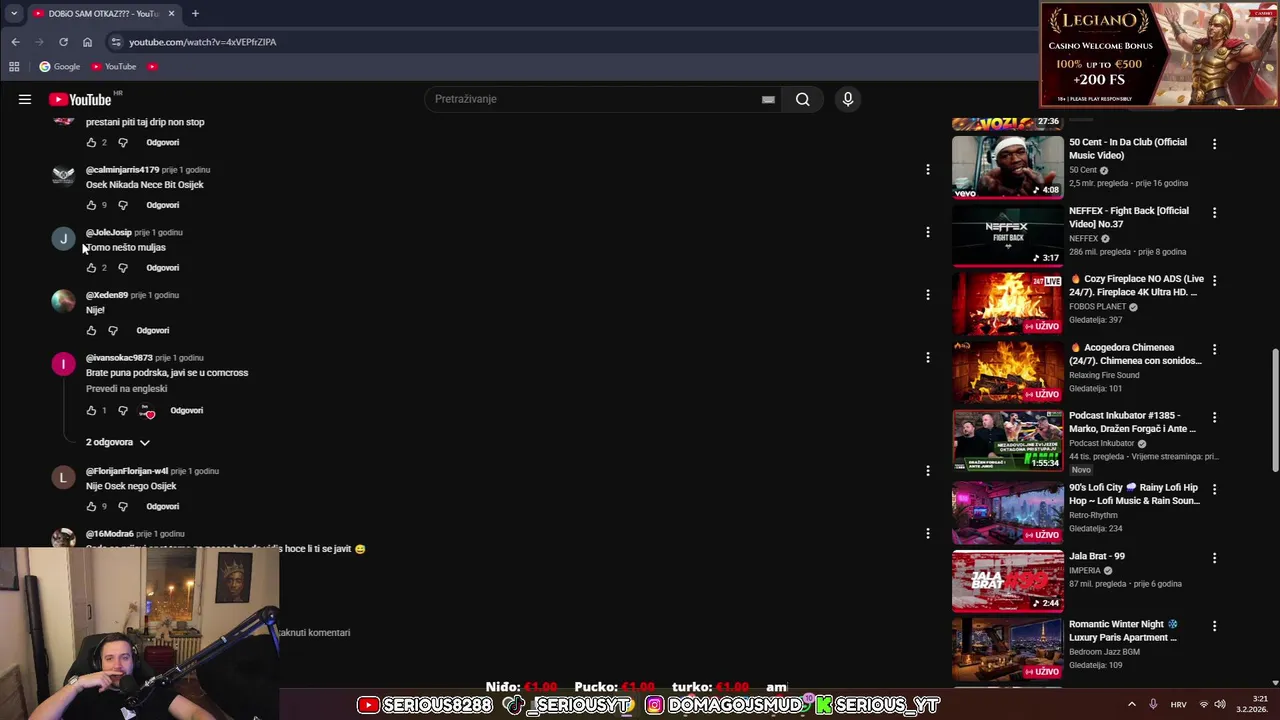Open a new browser tab
This screenshot has width=1280, height=720.
point(195,13)
